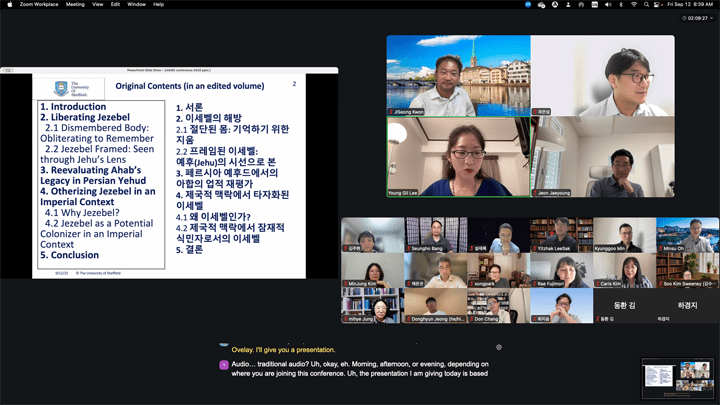Click the purple speaker avatar beside caption text
Screen dimensions: 720x405
click(224, 365)
